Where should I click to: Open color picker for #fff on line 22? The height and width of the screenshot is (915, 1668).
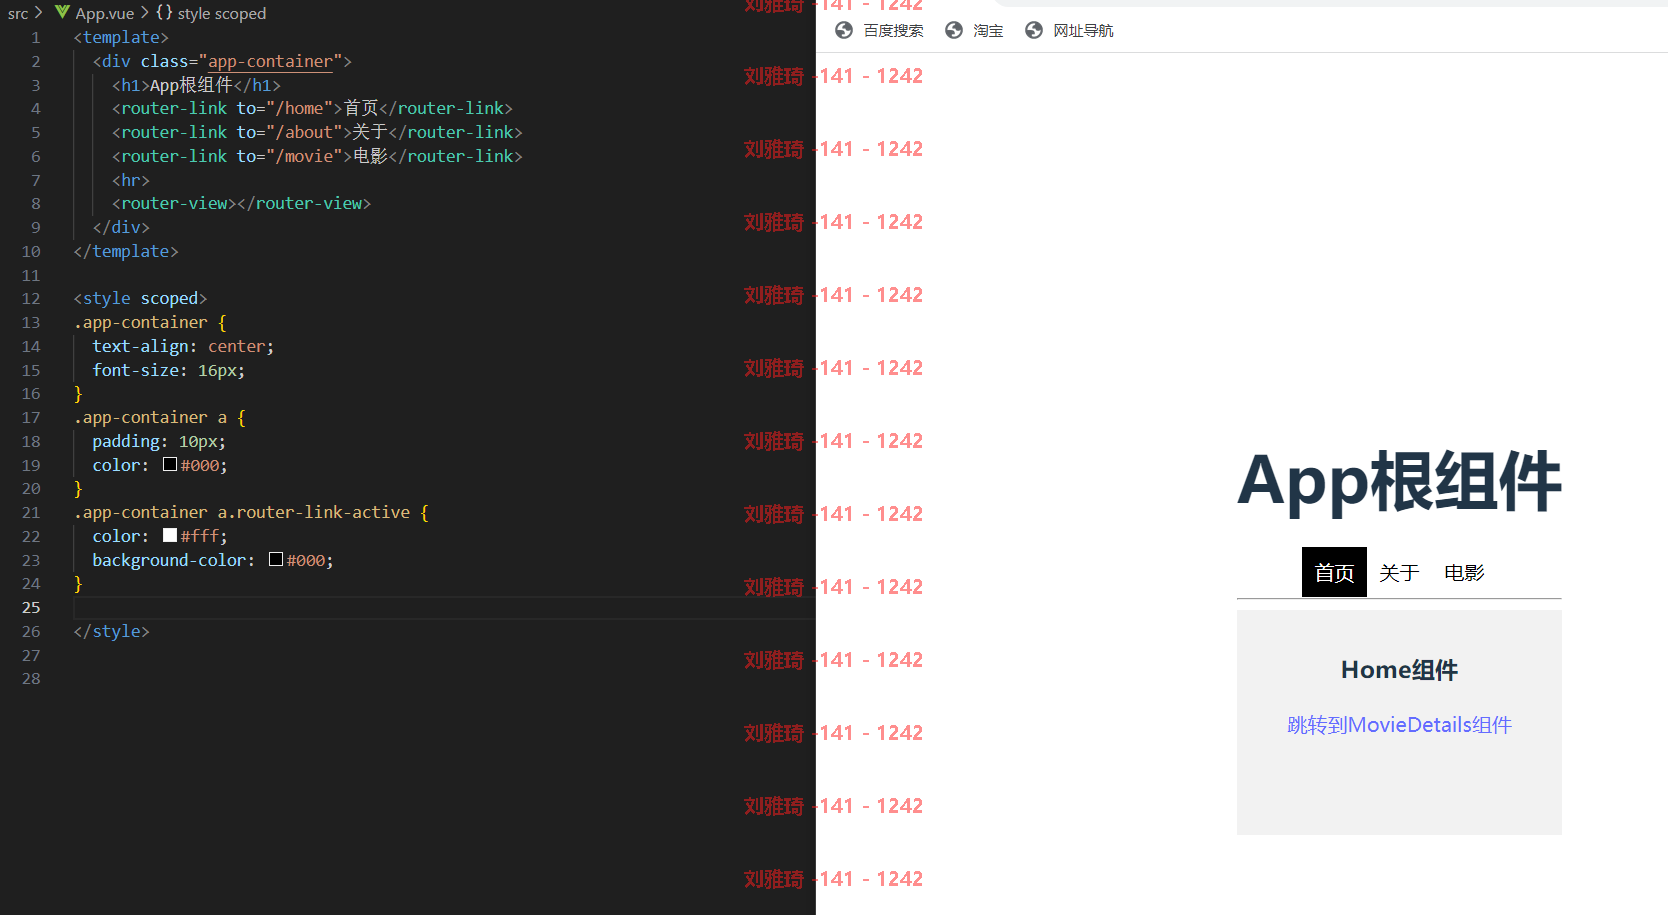(170, 535)
